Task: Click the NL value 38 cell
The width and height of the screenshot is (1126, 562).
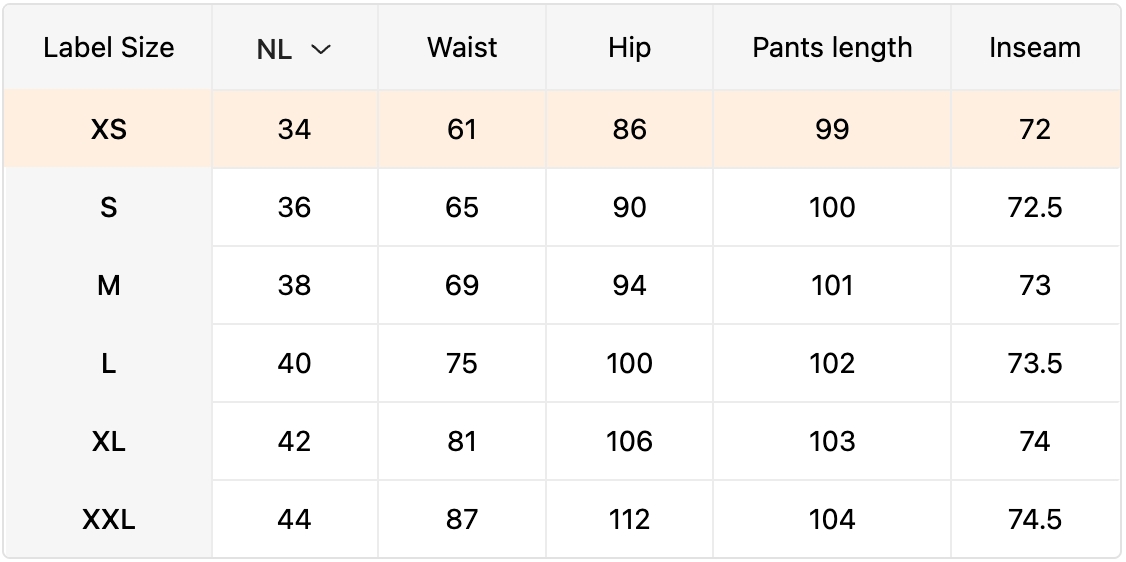Action: coord(294,286)
